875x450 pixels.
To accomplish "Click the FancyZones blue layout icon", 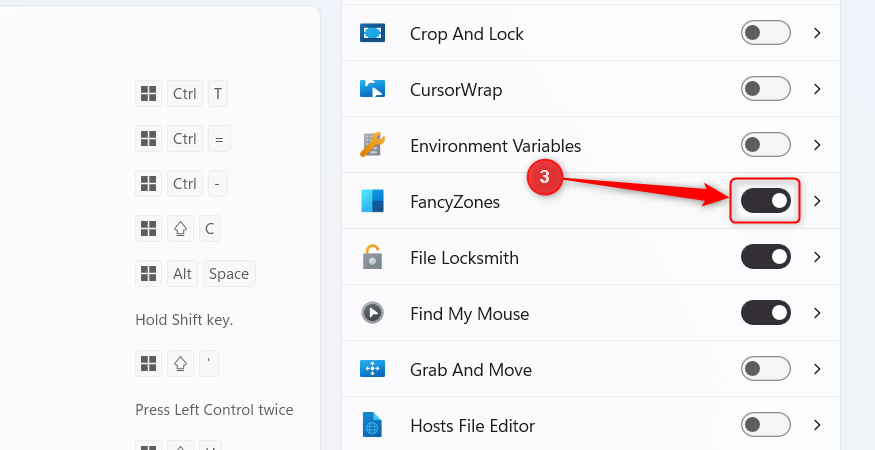I will [372, 201].
